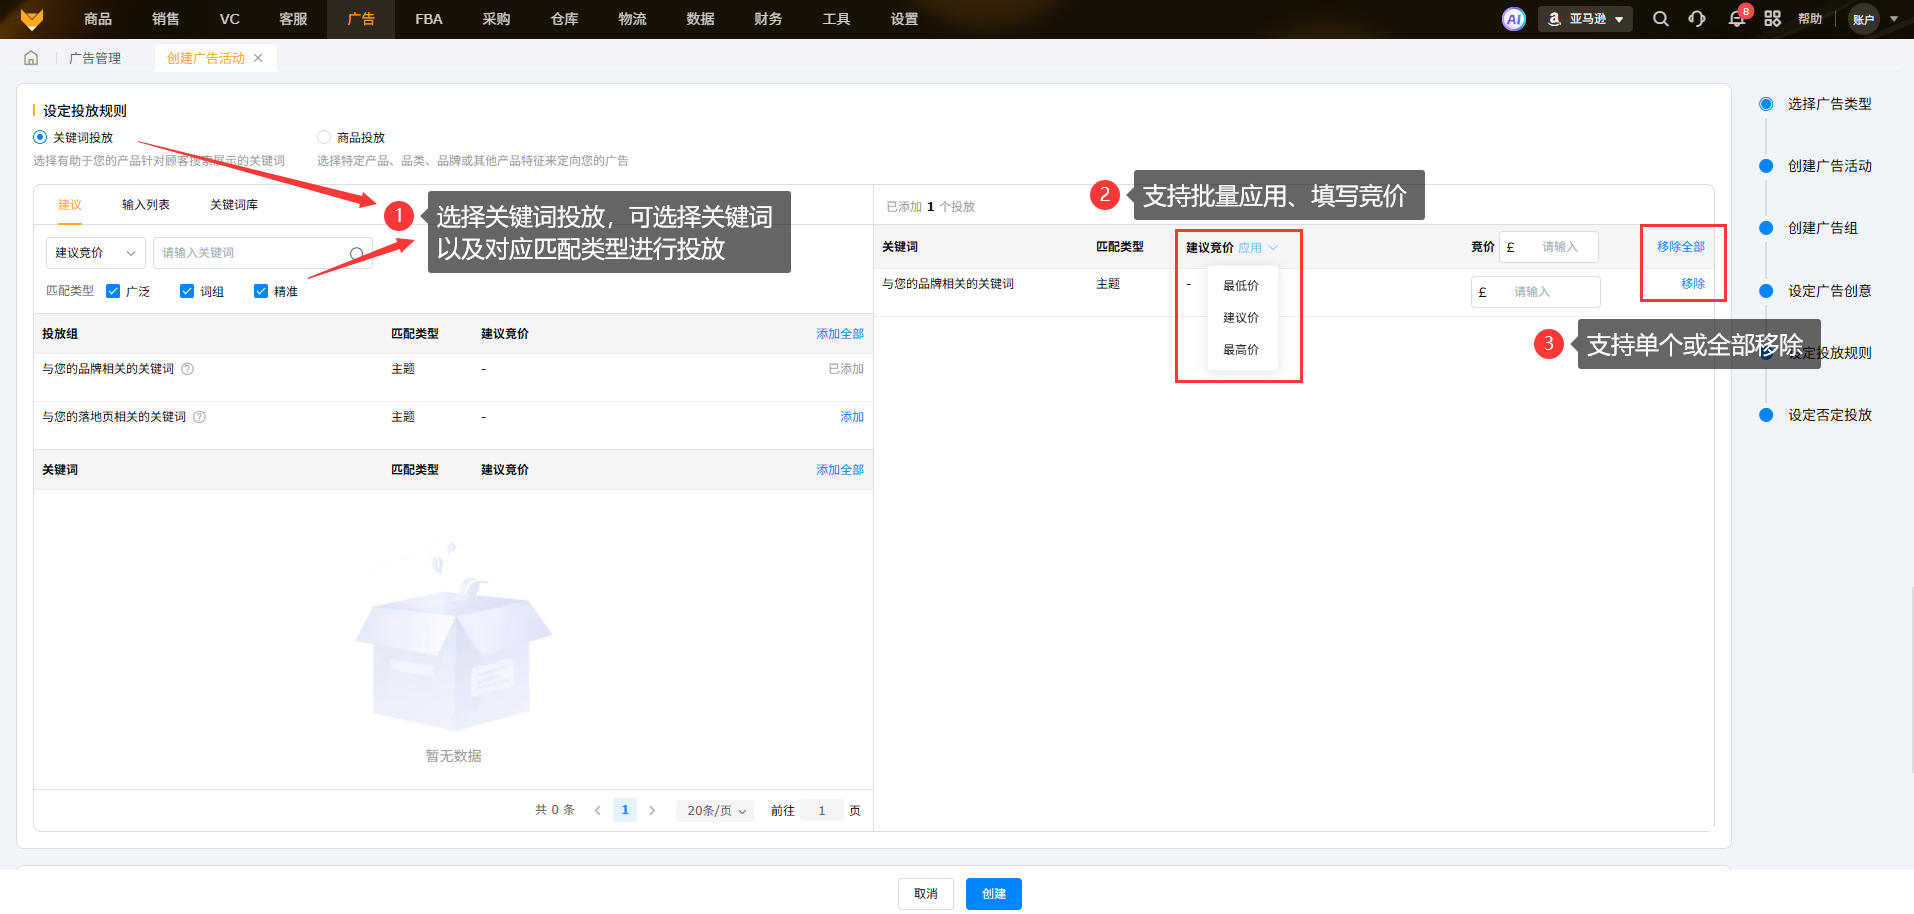Click help icon beside 与您的落地页相关的关键词
The image size is (1914, 914).
point(200,417)
